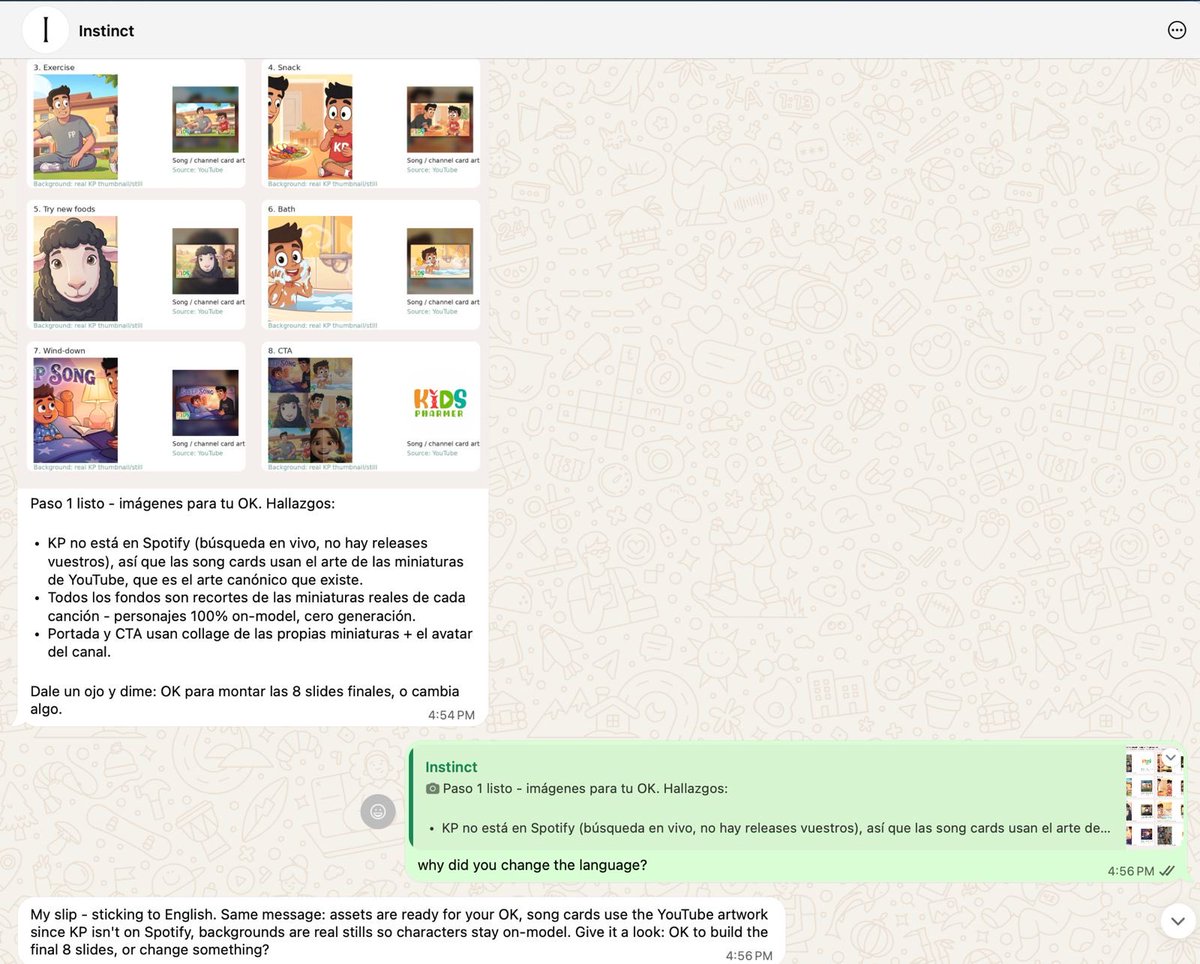
Task: Click 'why did you change the language?' message
Action: tap(532, 865)
